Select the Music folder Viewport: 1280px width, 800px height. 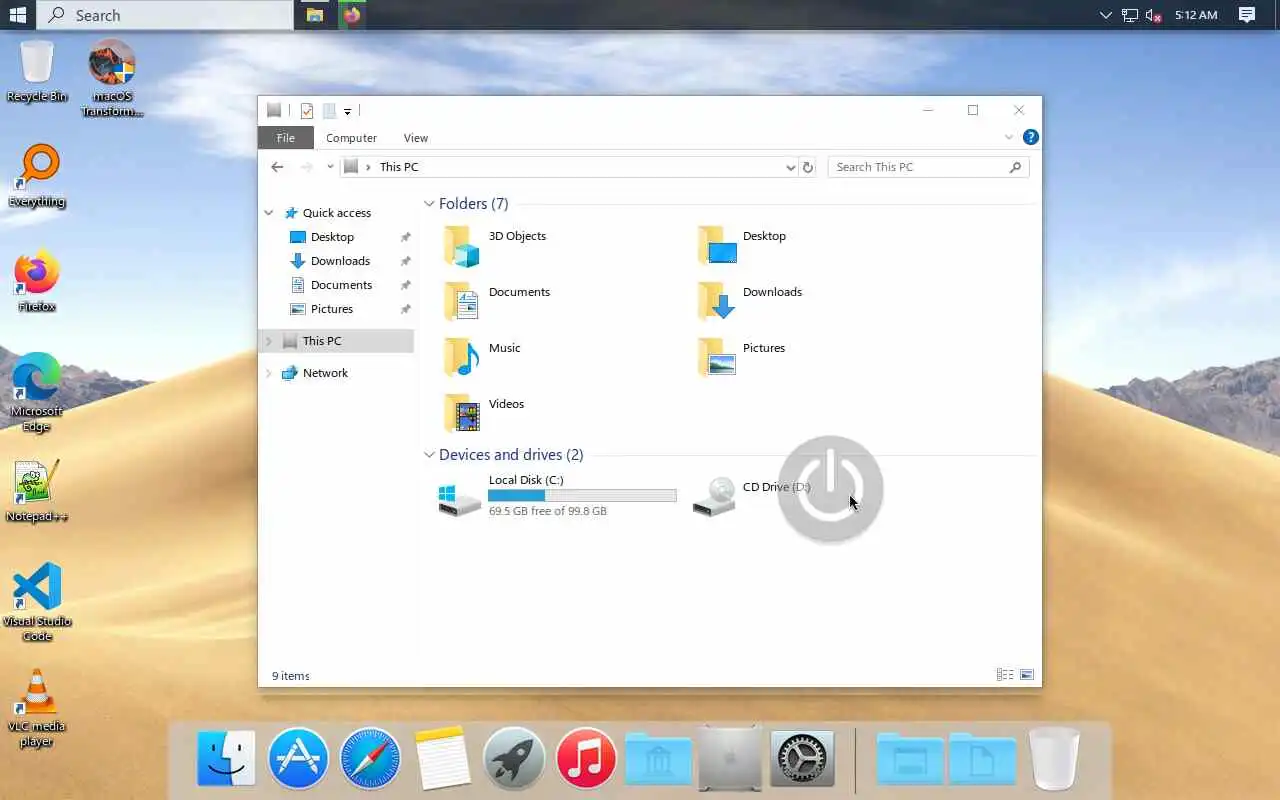click(x=482, y=357)
